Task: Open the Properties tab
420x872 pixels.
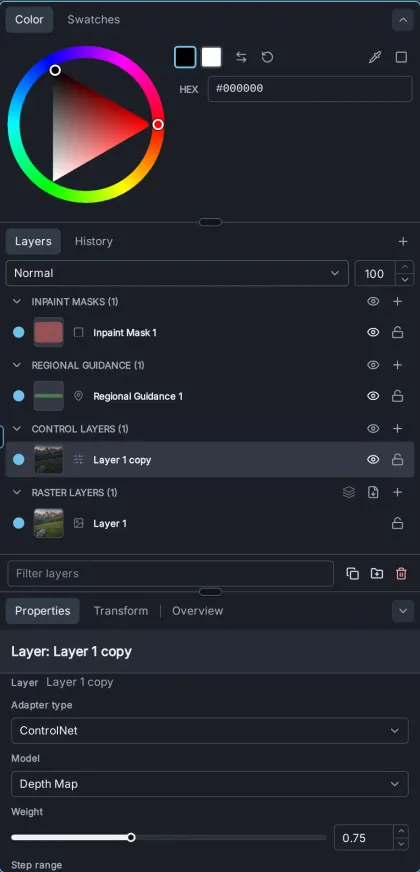Action: (43, 611)
